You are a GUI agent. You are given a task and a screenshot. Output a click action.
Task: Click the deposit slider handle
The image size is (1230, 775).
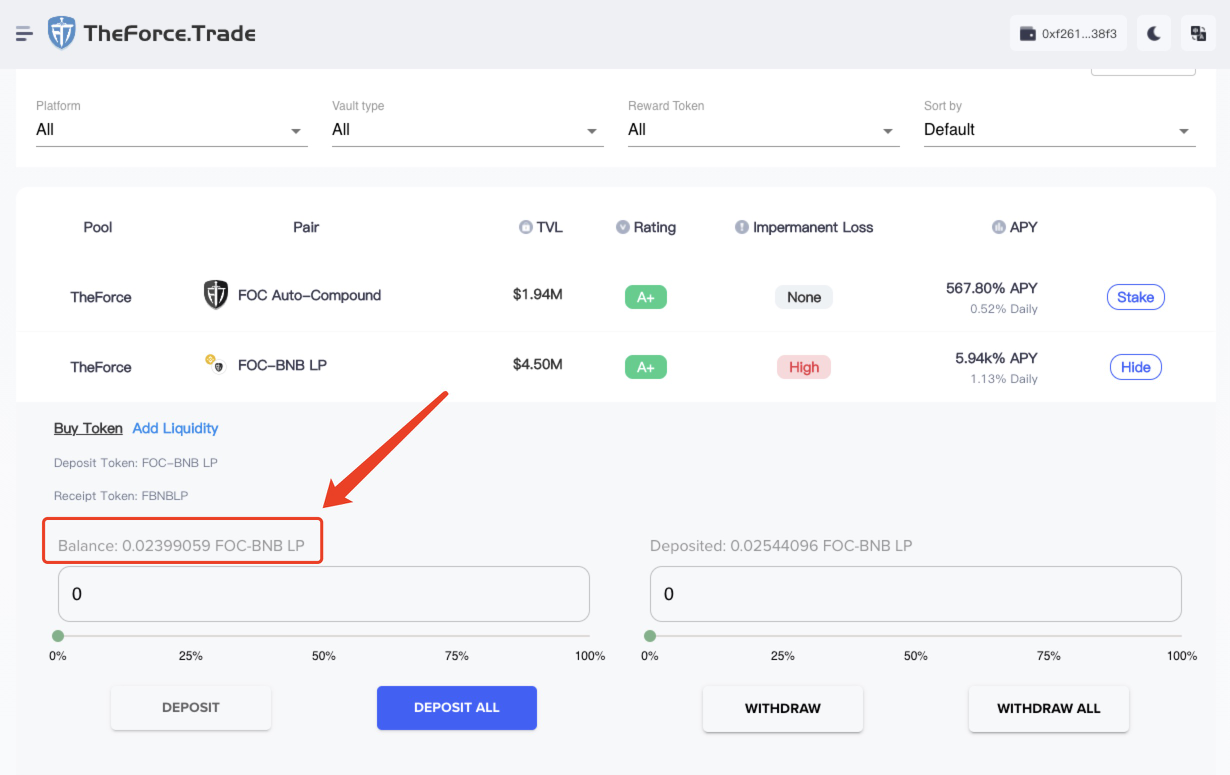click(x=58, y=636)
